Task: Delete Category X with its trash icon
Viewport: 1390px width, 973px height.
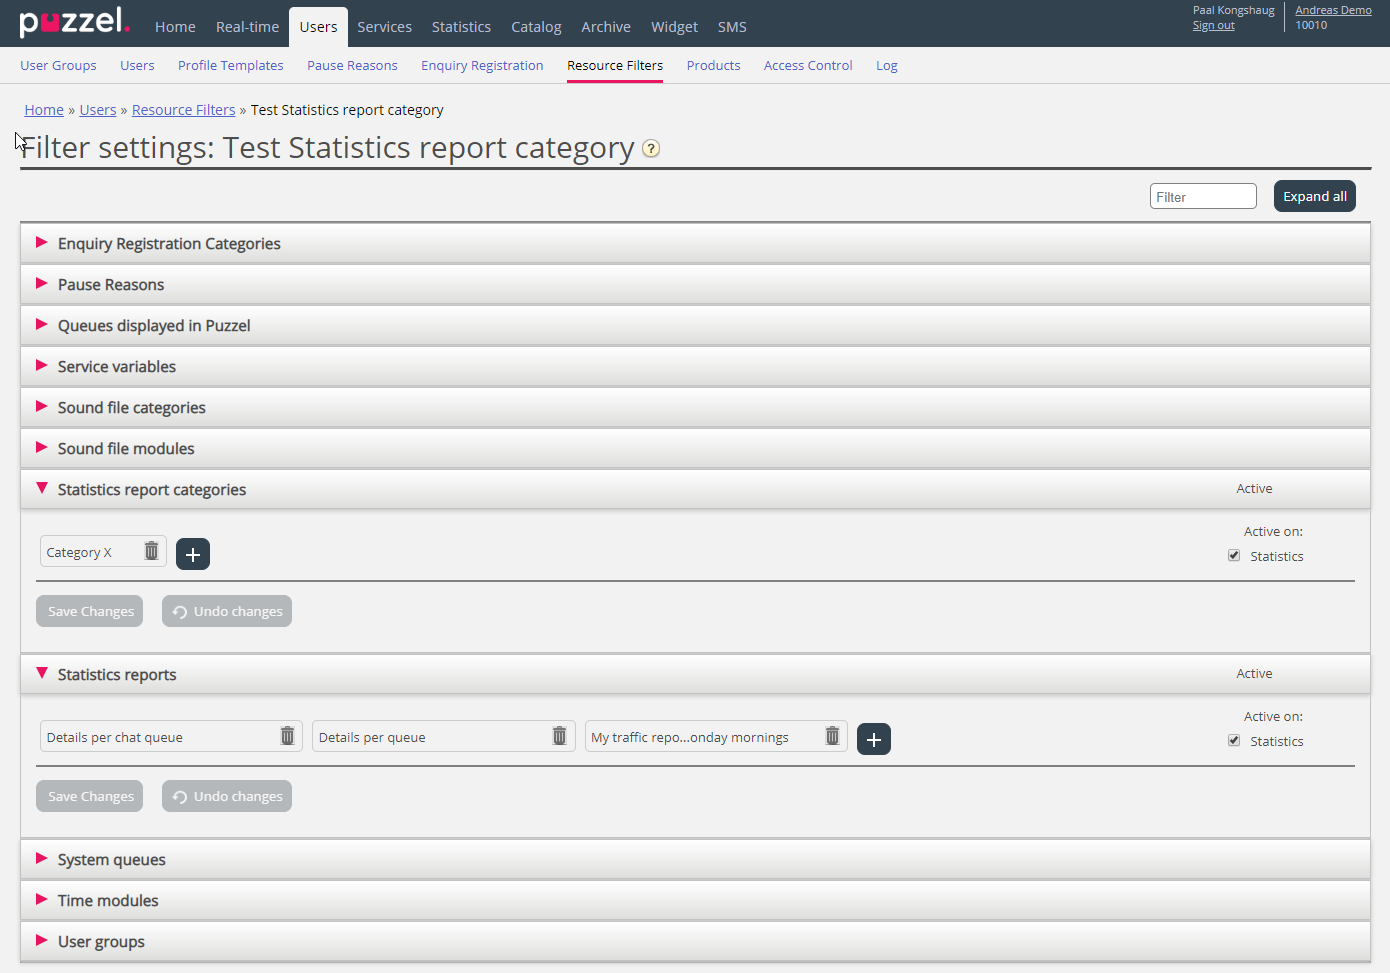Action: (x=151, y=552)
